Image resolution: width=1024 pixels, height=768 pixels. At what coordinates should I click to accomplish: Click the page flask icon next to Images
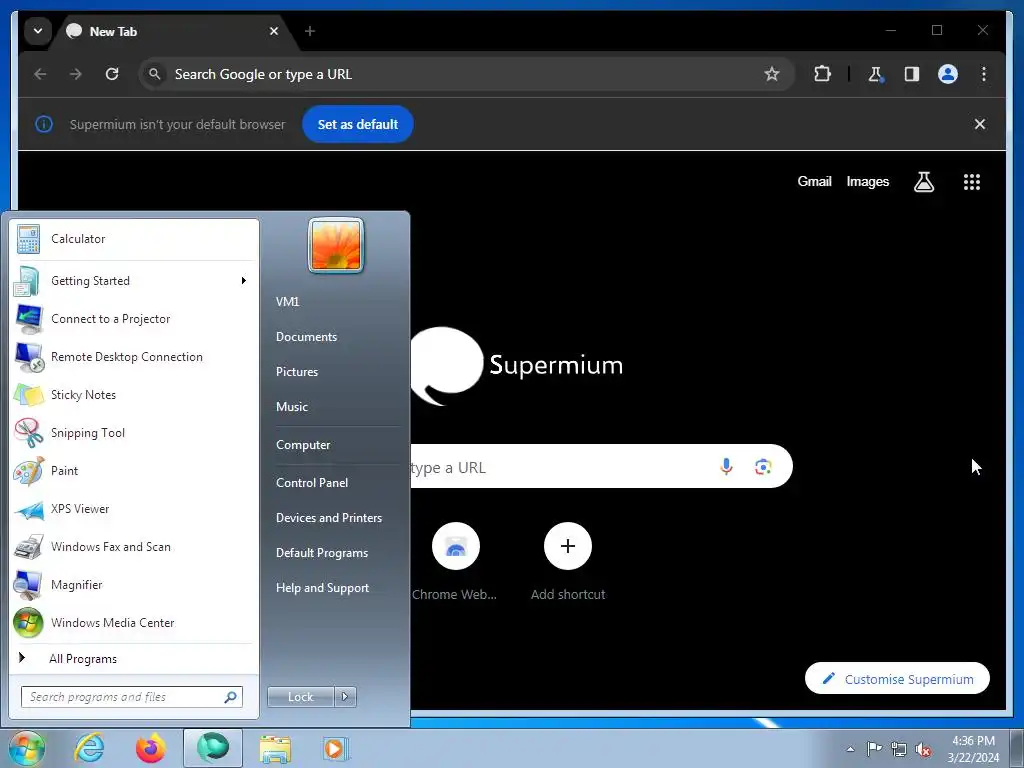(923, 182)
